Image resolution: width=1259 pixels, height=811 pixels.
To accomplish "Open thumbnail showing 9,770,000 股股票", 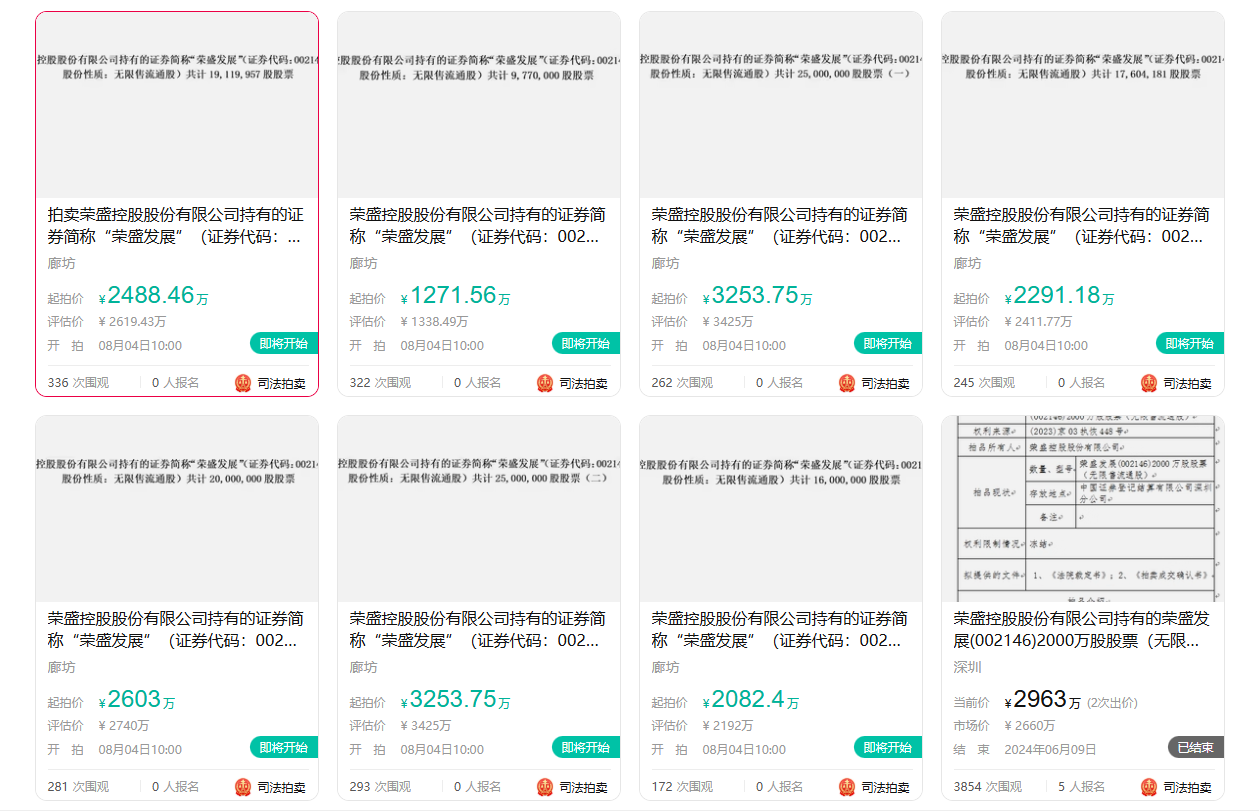I will pyautogui.click(x=479, y=105).
